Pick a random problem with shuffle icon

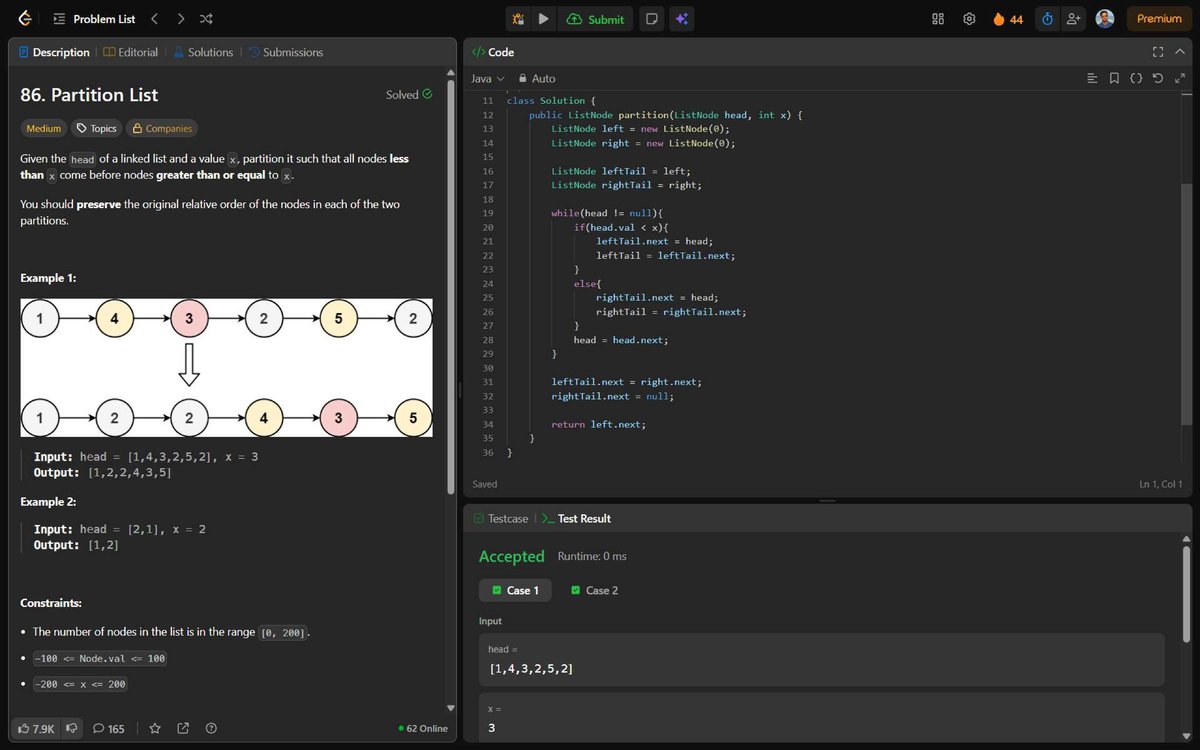point(205,19)
